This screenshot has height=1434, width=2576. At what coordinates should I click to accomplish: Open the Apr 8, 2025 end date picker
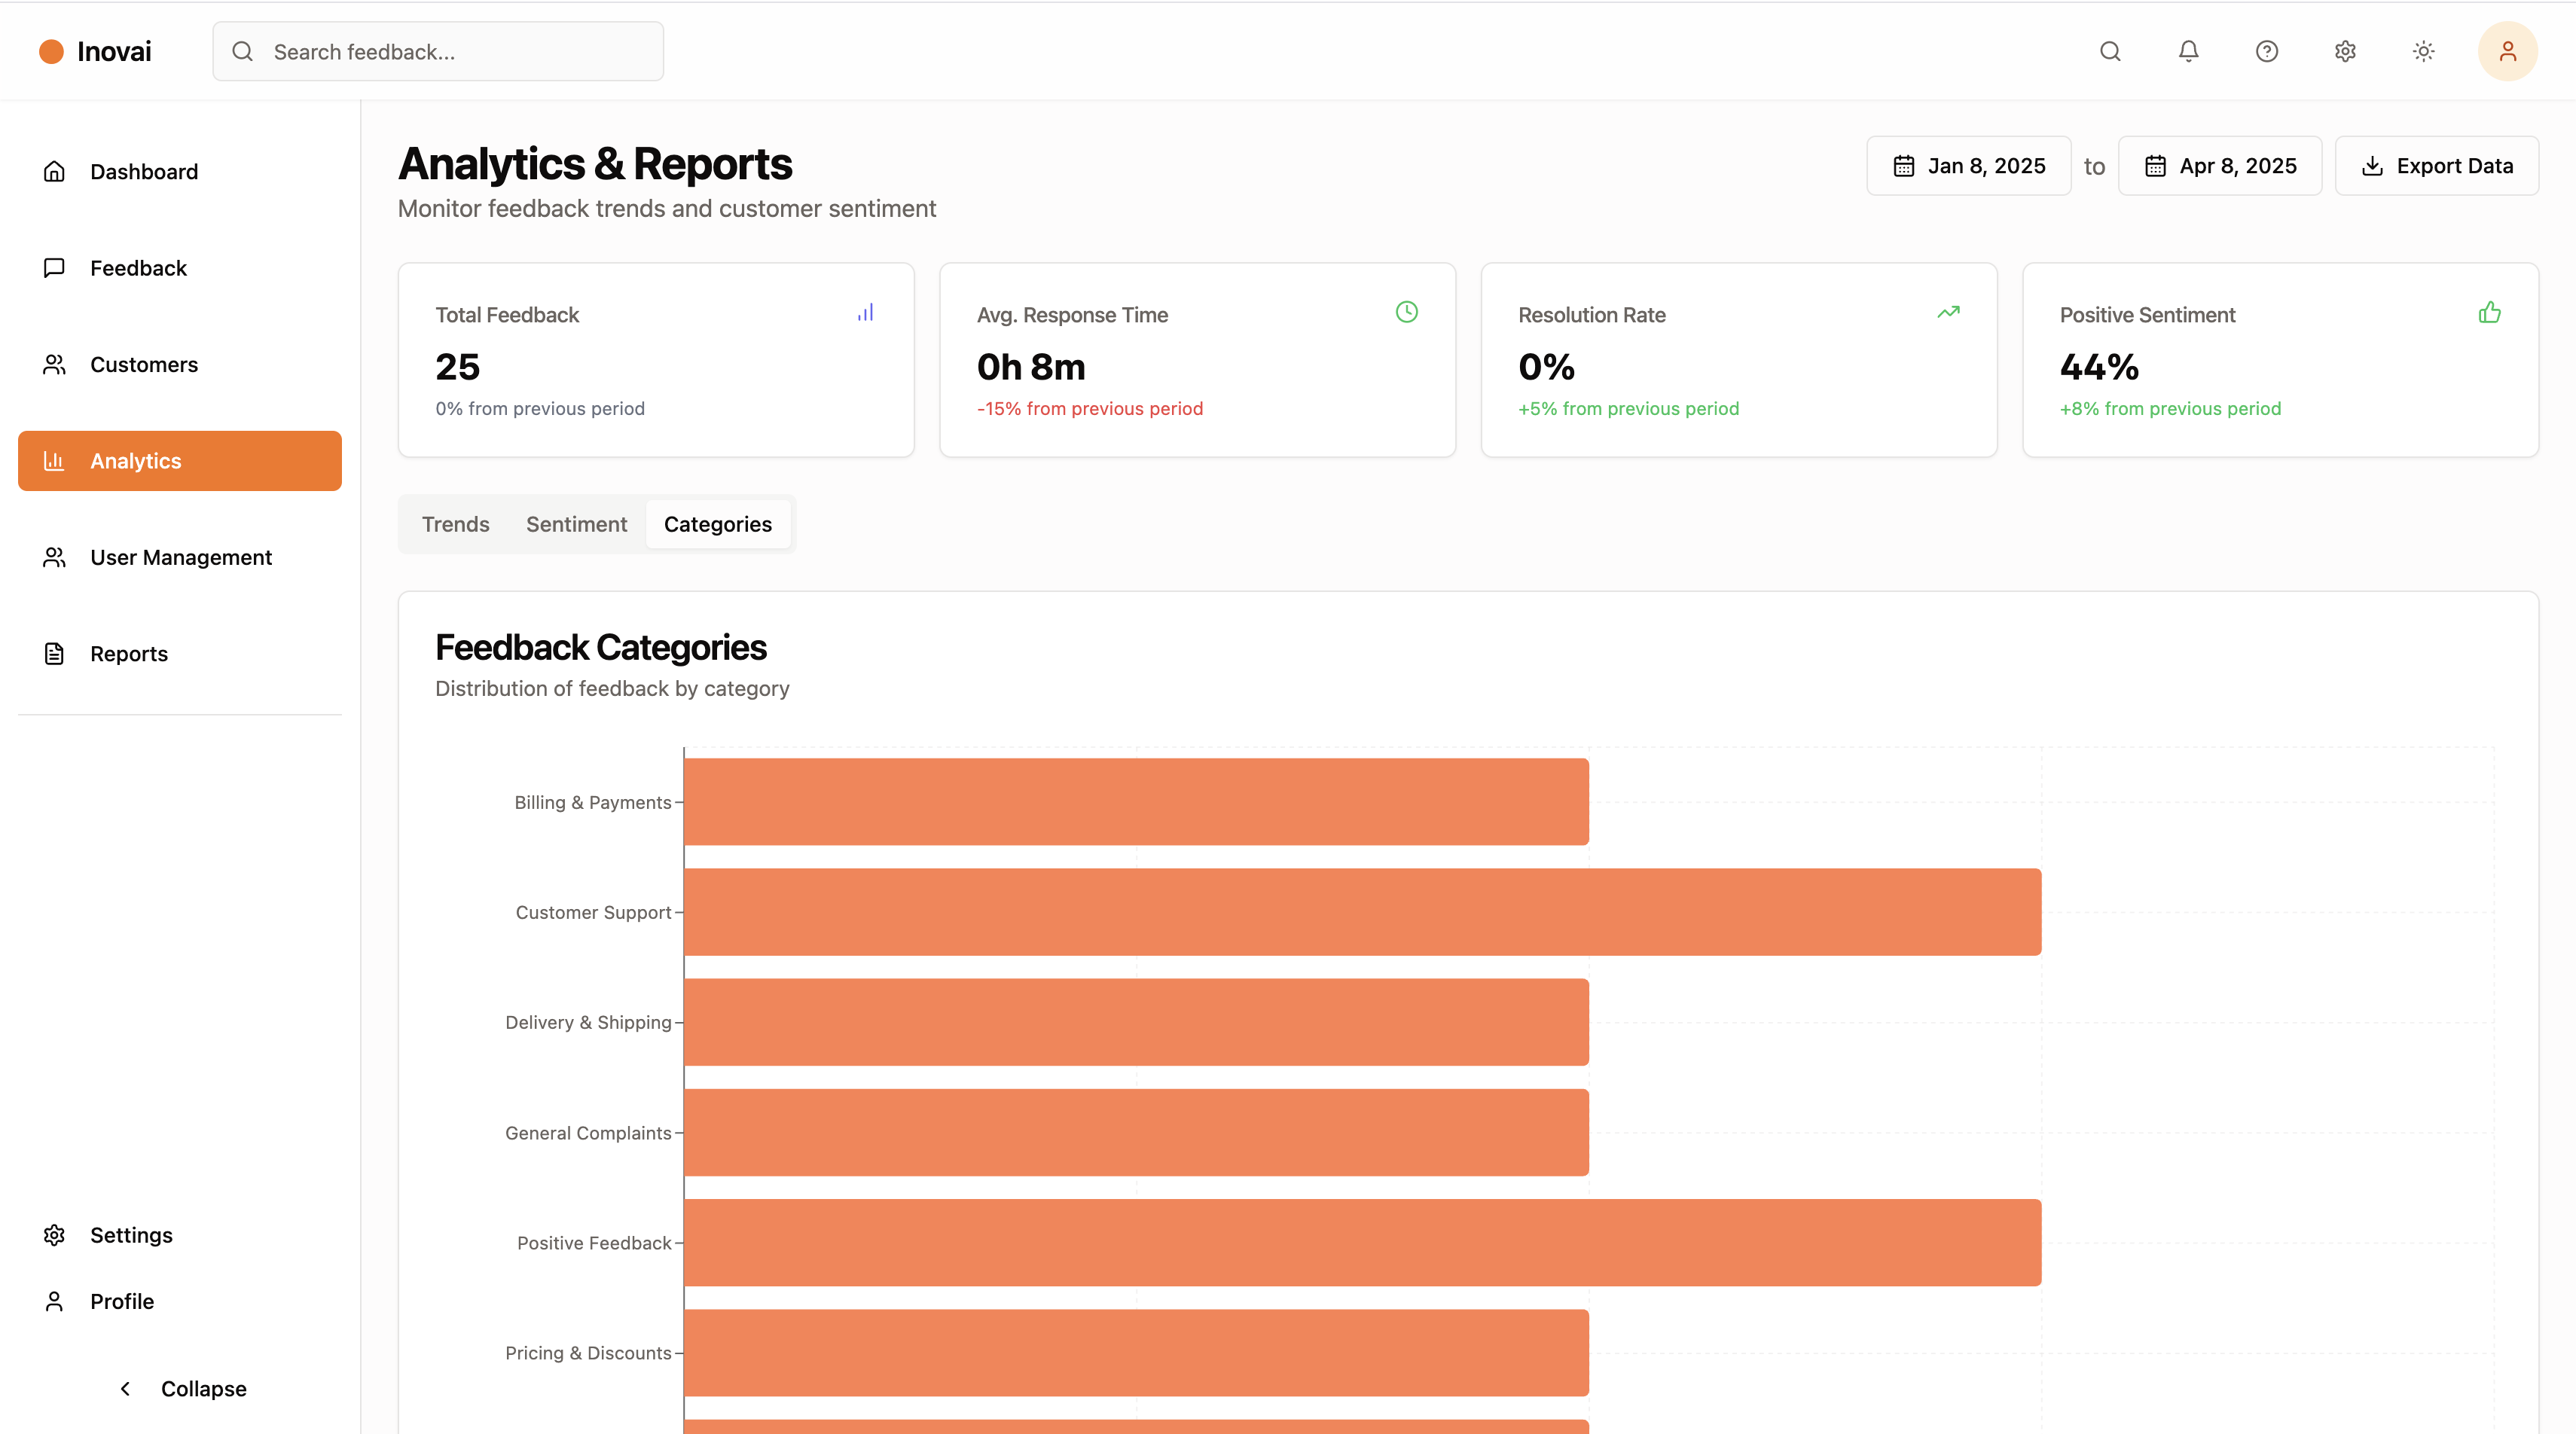tap(2219, 166)
